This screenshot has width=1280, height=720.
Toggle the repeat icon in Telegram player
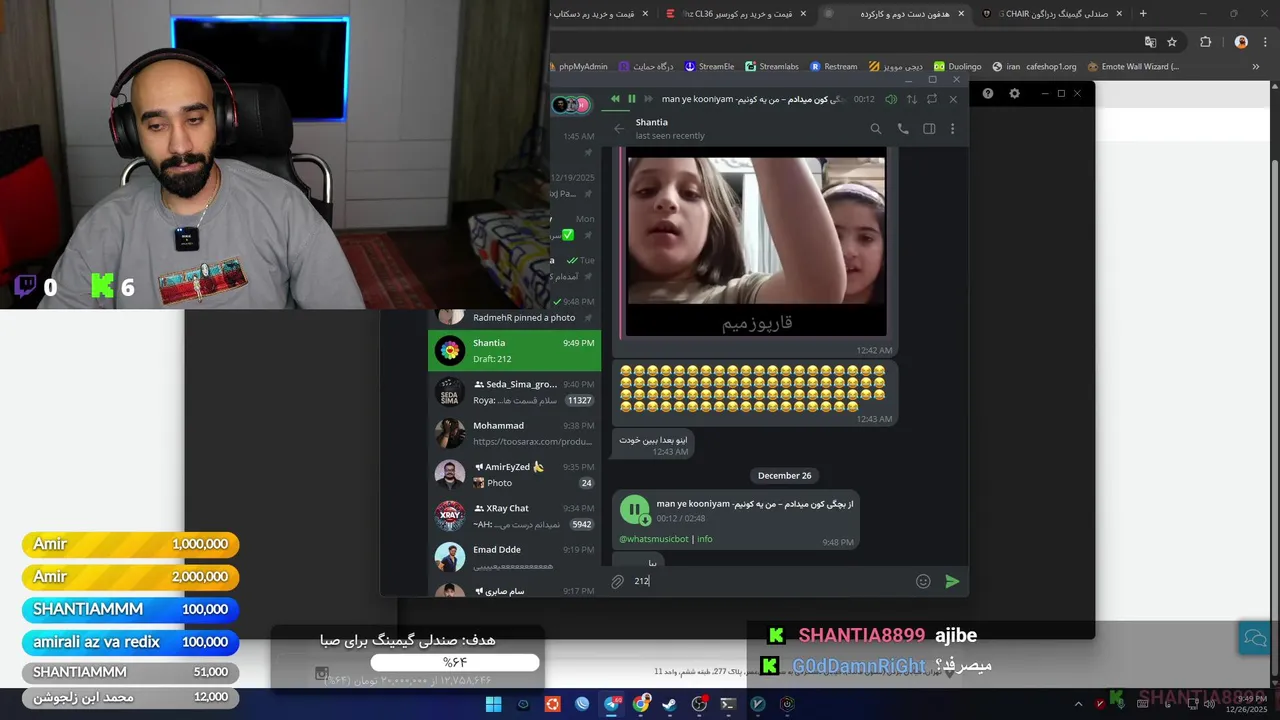(x=932, y=99)
